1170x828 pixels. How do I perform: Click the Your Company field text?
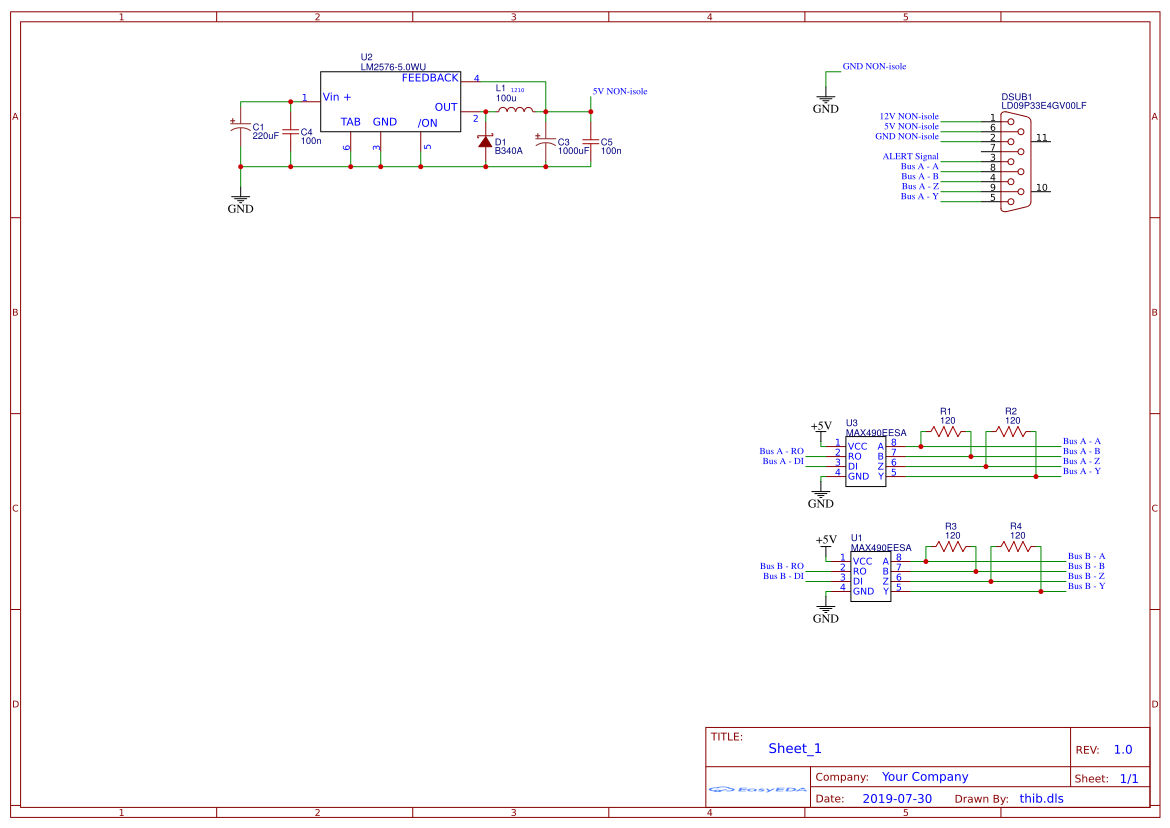[925, 777]
